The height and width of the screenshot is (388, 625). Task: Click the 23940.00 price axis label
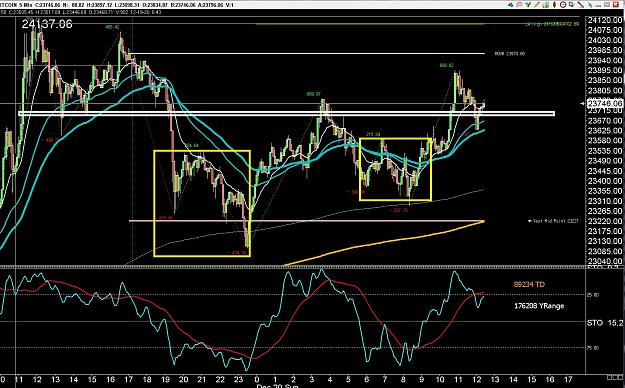(605, 60)
